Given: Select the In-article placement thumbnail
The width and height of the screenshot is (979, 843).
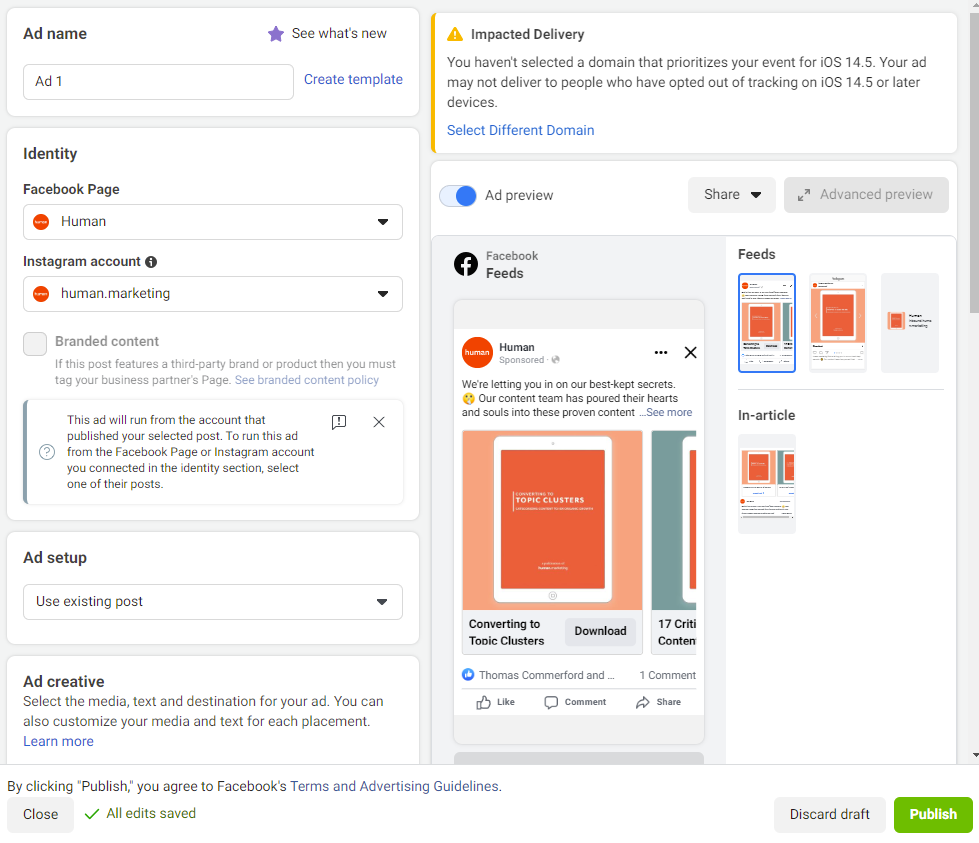Looking at the screenshot, I should pos(767,484).
